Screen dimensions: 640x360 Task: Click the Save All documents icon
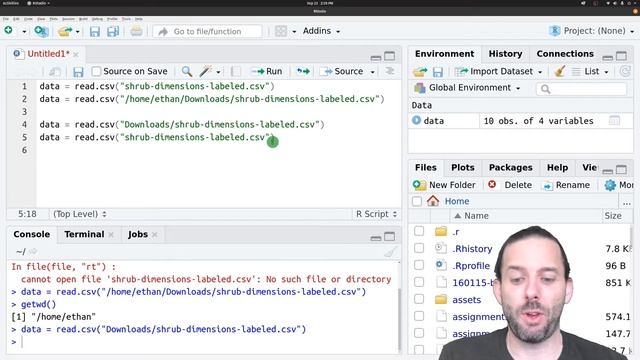[x=113, y=31]
